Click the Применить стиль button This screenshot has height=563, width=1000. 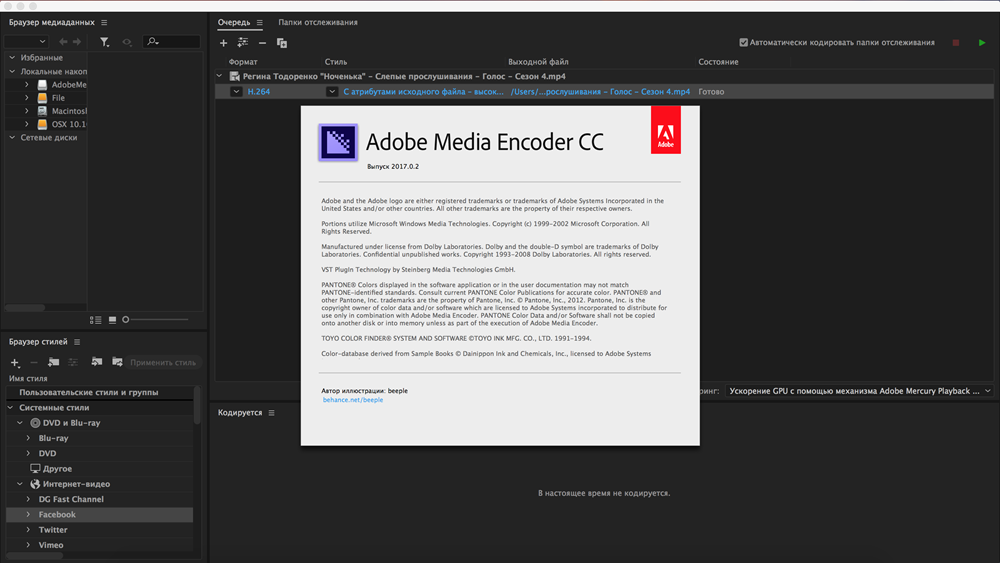[x=163, y=362]
